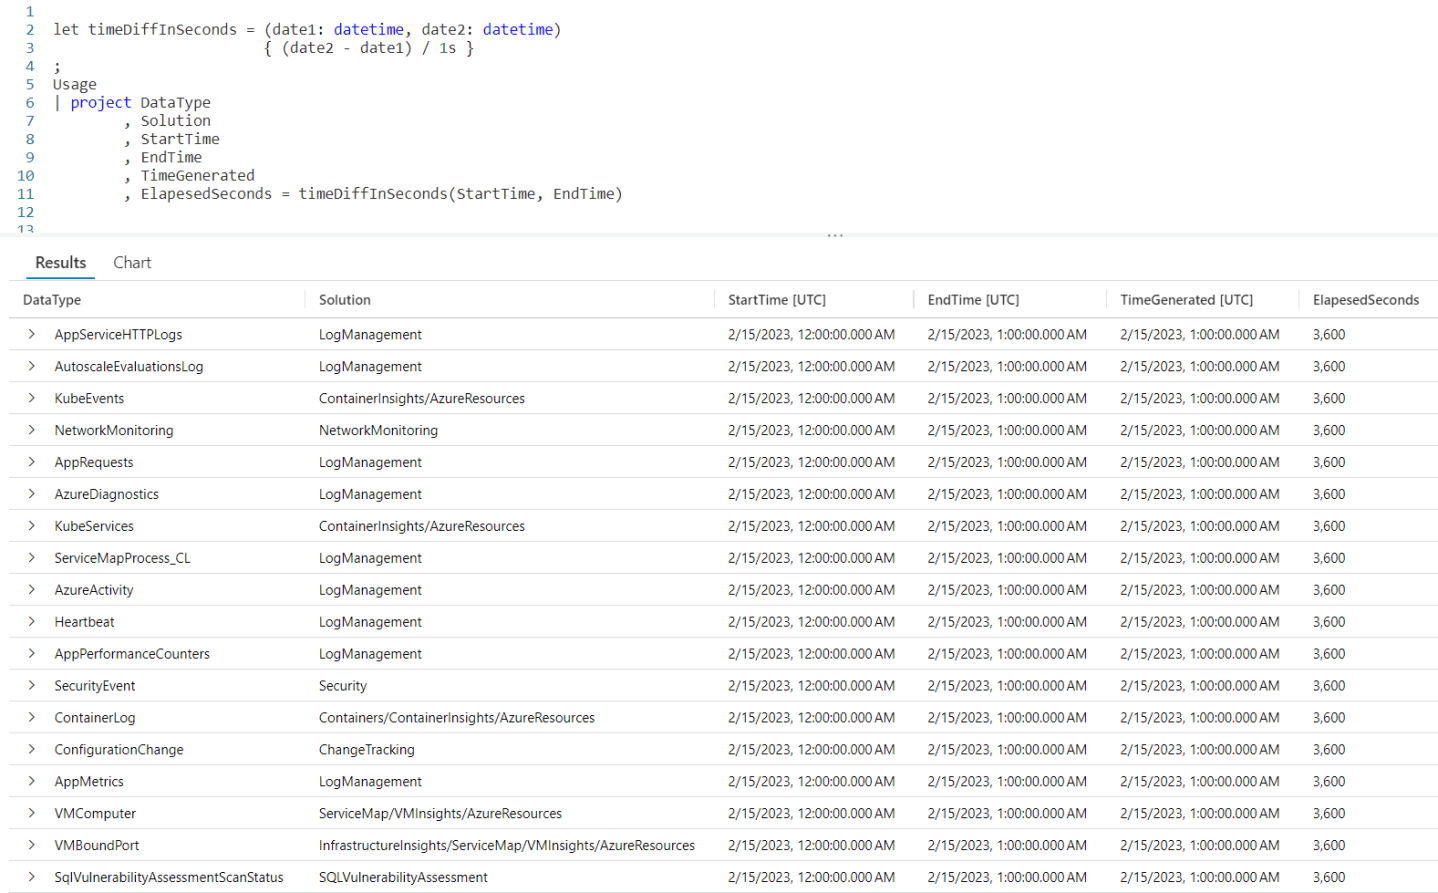Click the Usage table name in the query
This screenshot has height=893, width=1438.
tap(75, 84)
